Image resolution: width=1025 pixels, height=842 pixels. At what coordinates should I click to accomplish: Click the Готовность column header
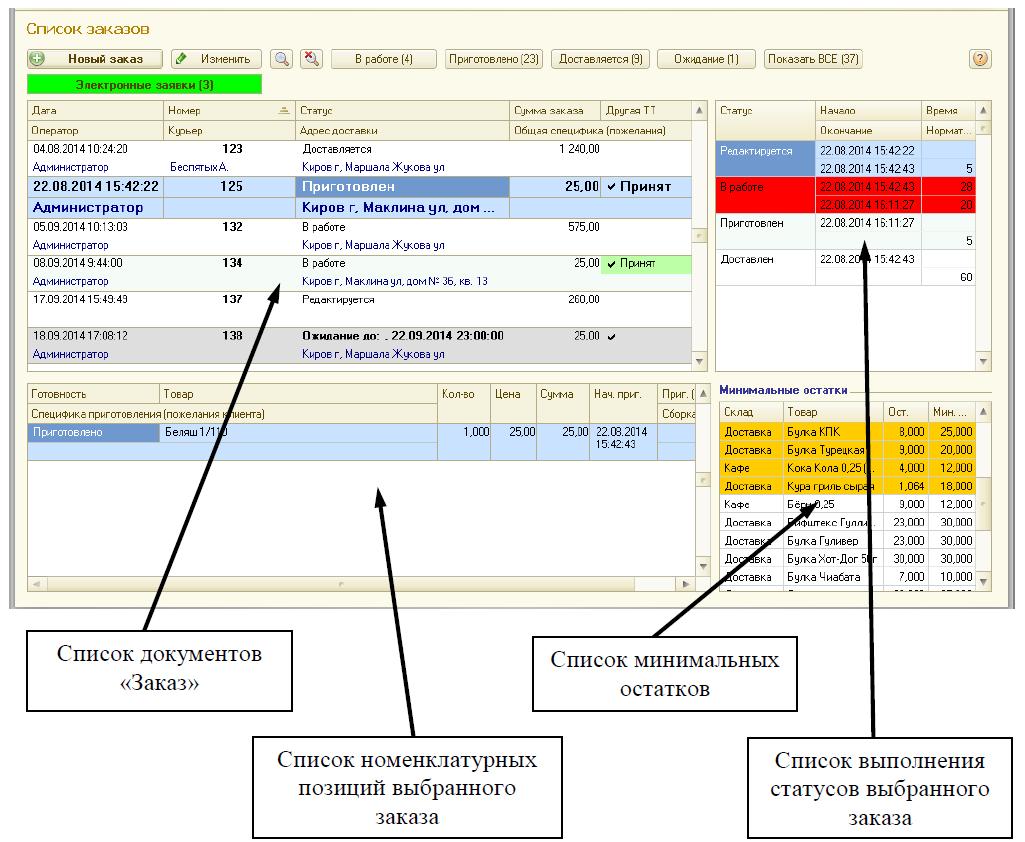[93, 394]
